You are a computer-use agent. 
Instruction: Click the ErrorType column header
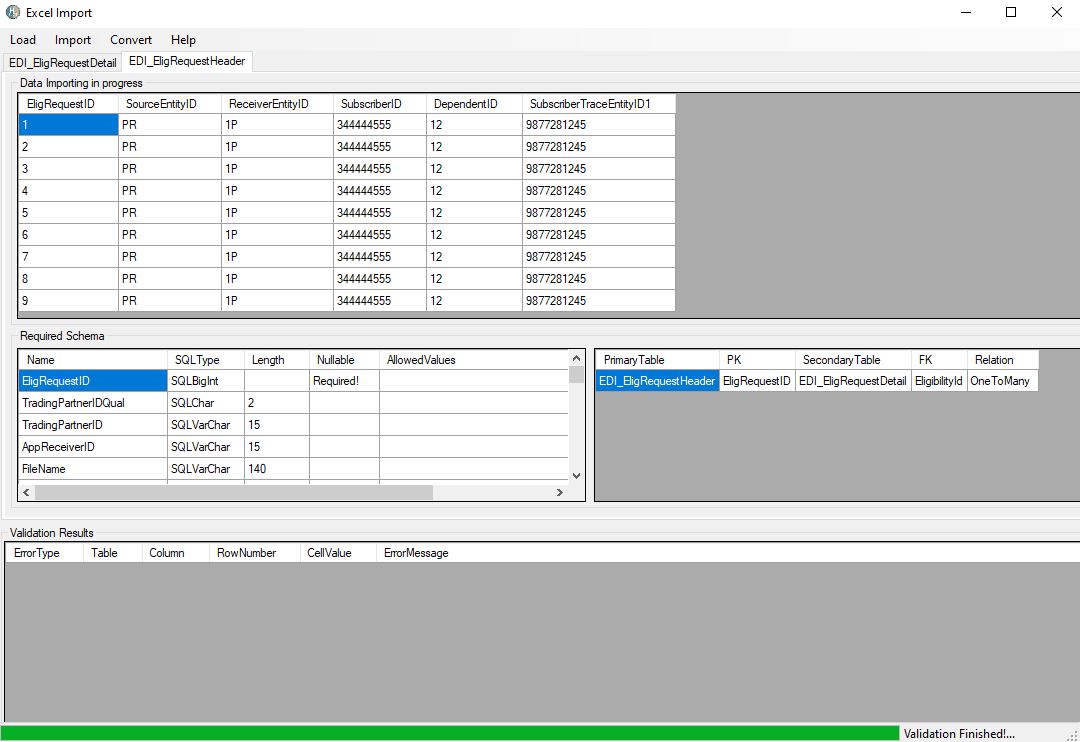45,553
